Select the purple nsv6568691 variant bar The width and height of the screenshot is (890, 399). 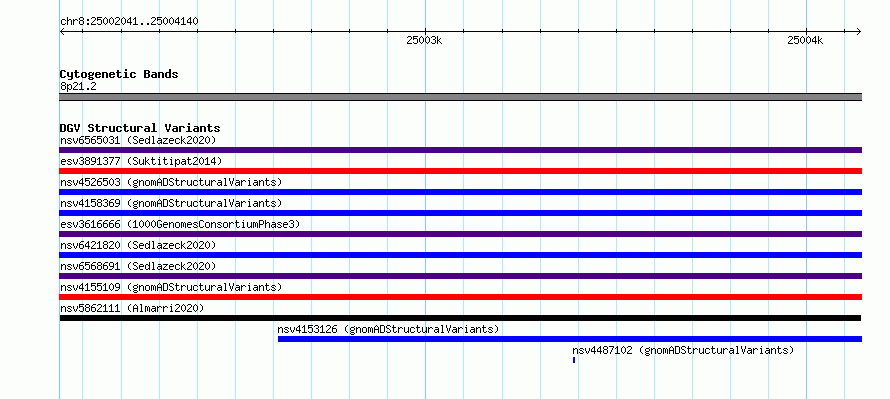(460, 276)
